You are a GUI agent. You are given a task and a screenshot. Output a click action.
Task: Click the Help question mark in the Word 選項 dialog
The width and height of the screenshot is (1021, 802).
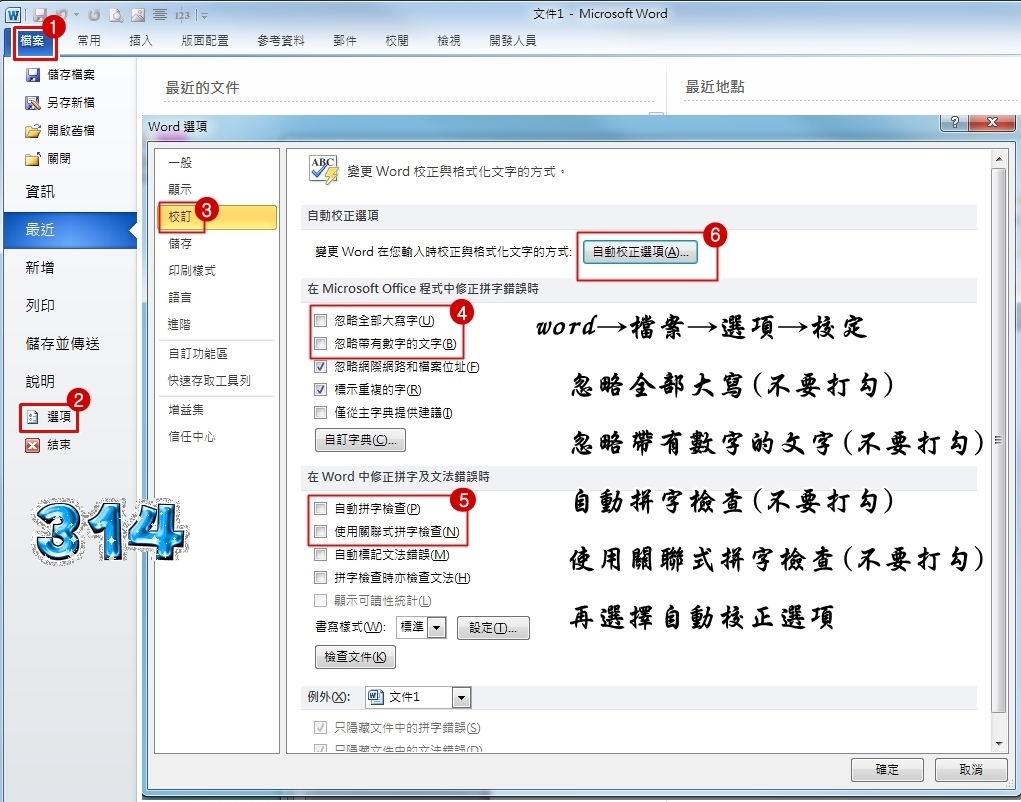(955, 122)
